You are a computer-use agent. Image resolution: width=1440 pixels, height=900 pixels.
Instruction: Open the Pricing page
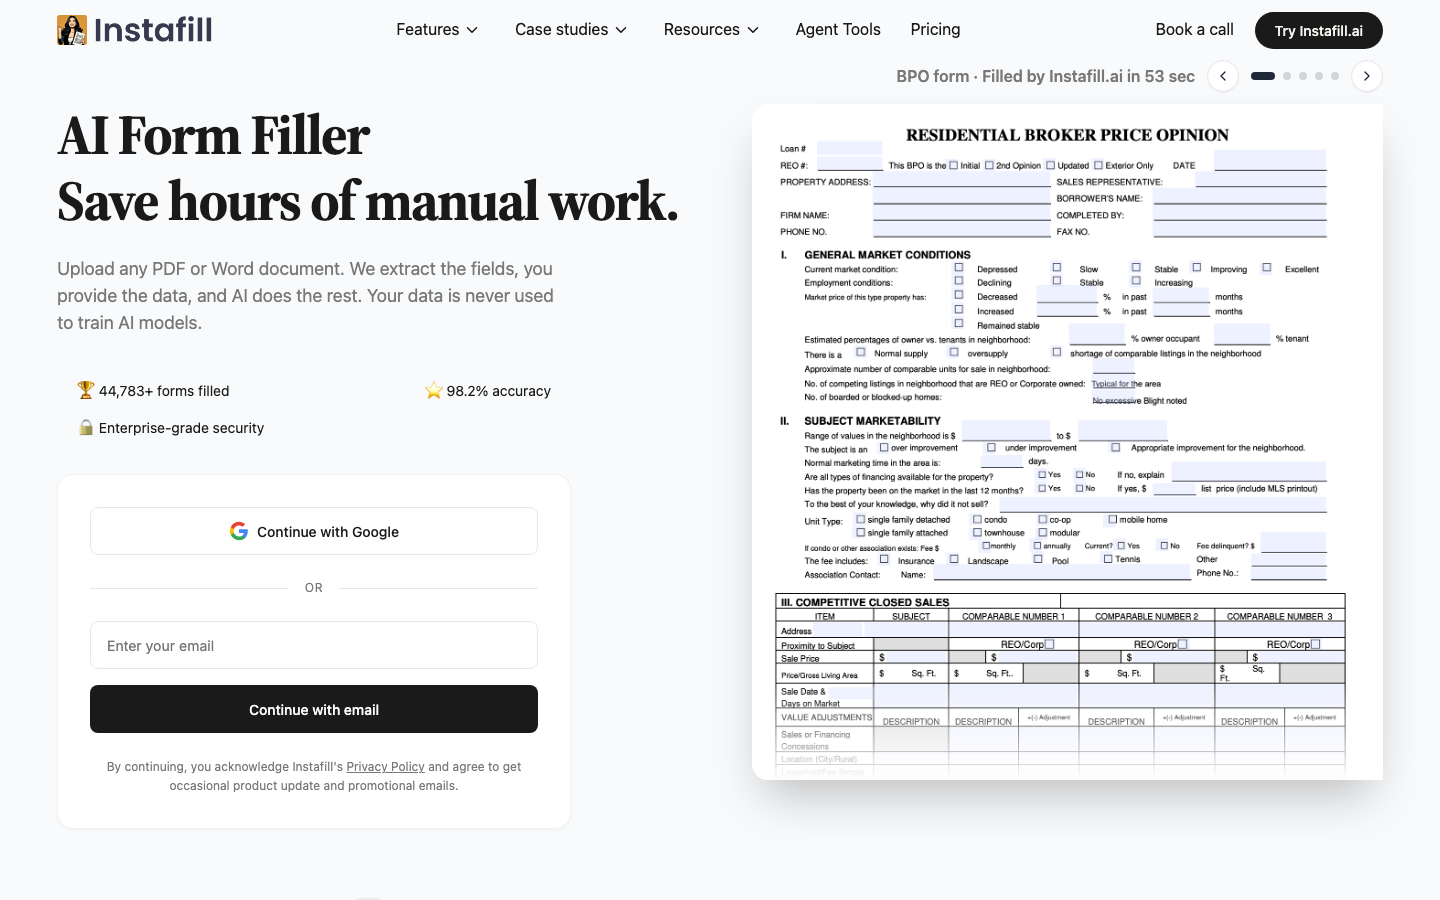(x=935, y=30)
